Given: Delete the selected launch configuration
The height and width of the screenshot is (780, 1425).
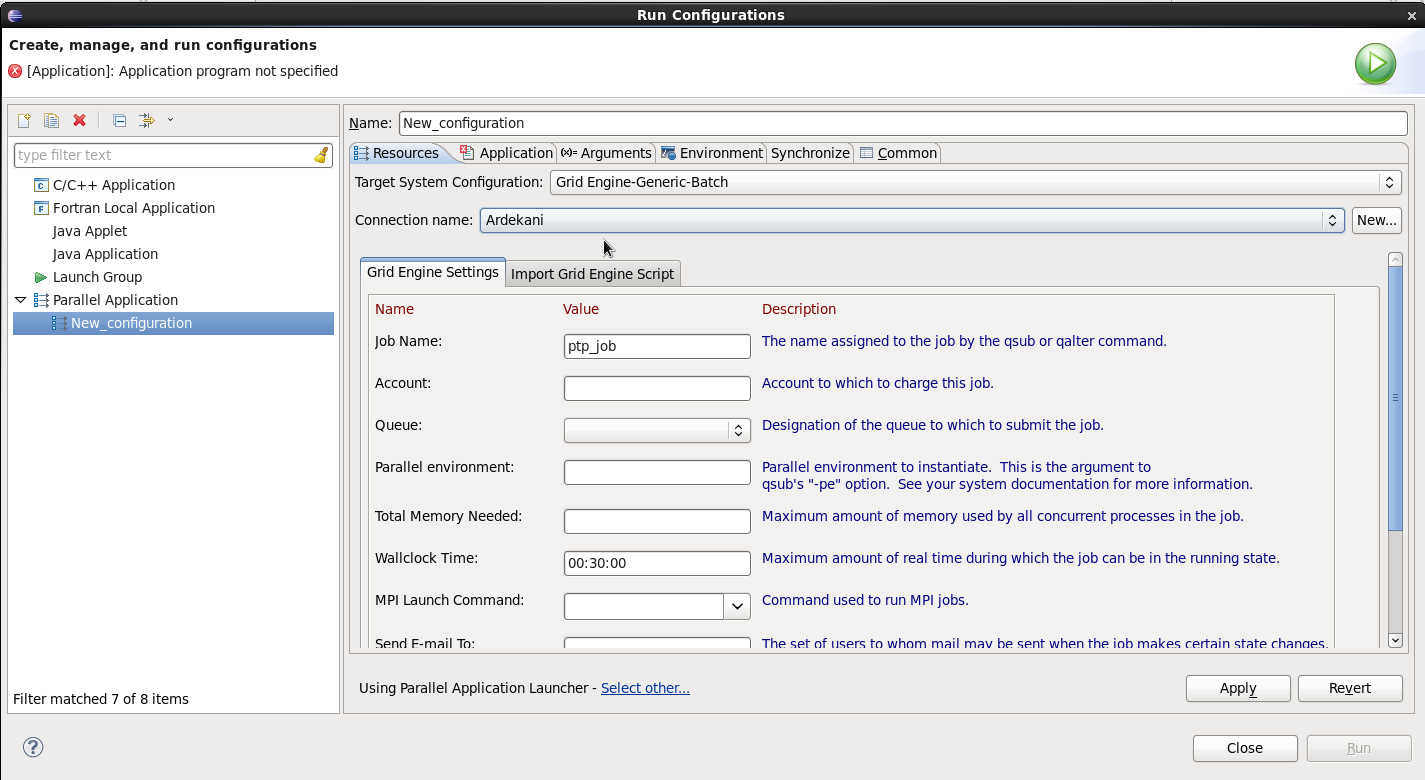Looking at the screenshot, I should click(x=80, y=121).
